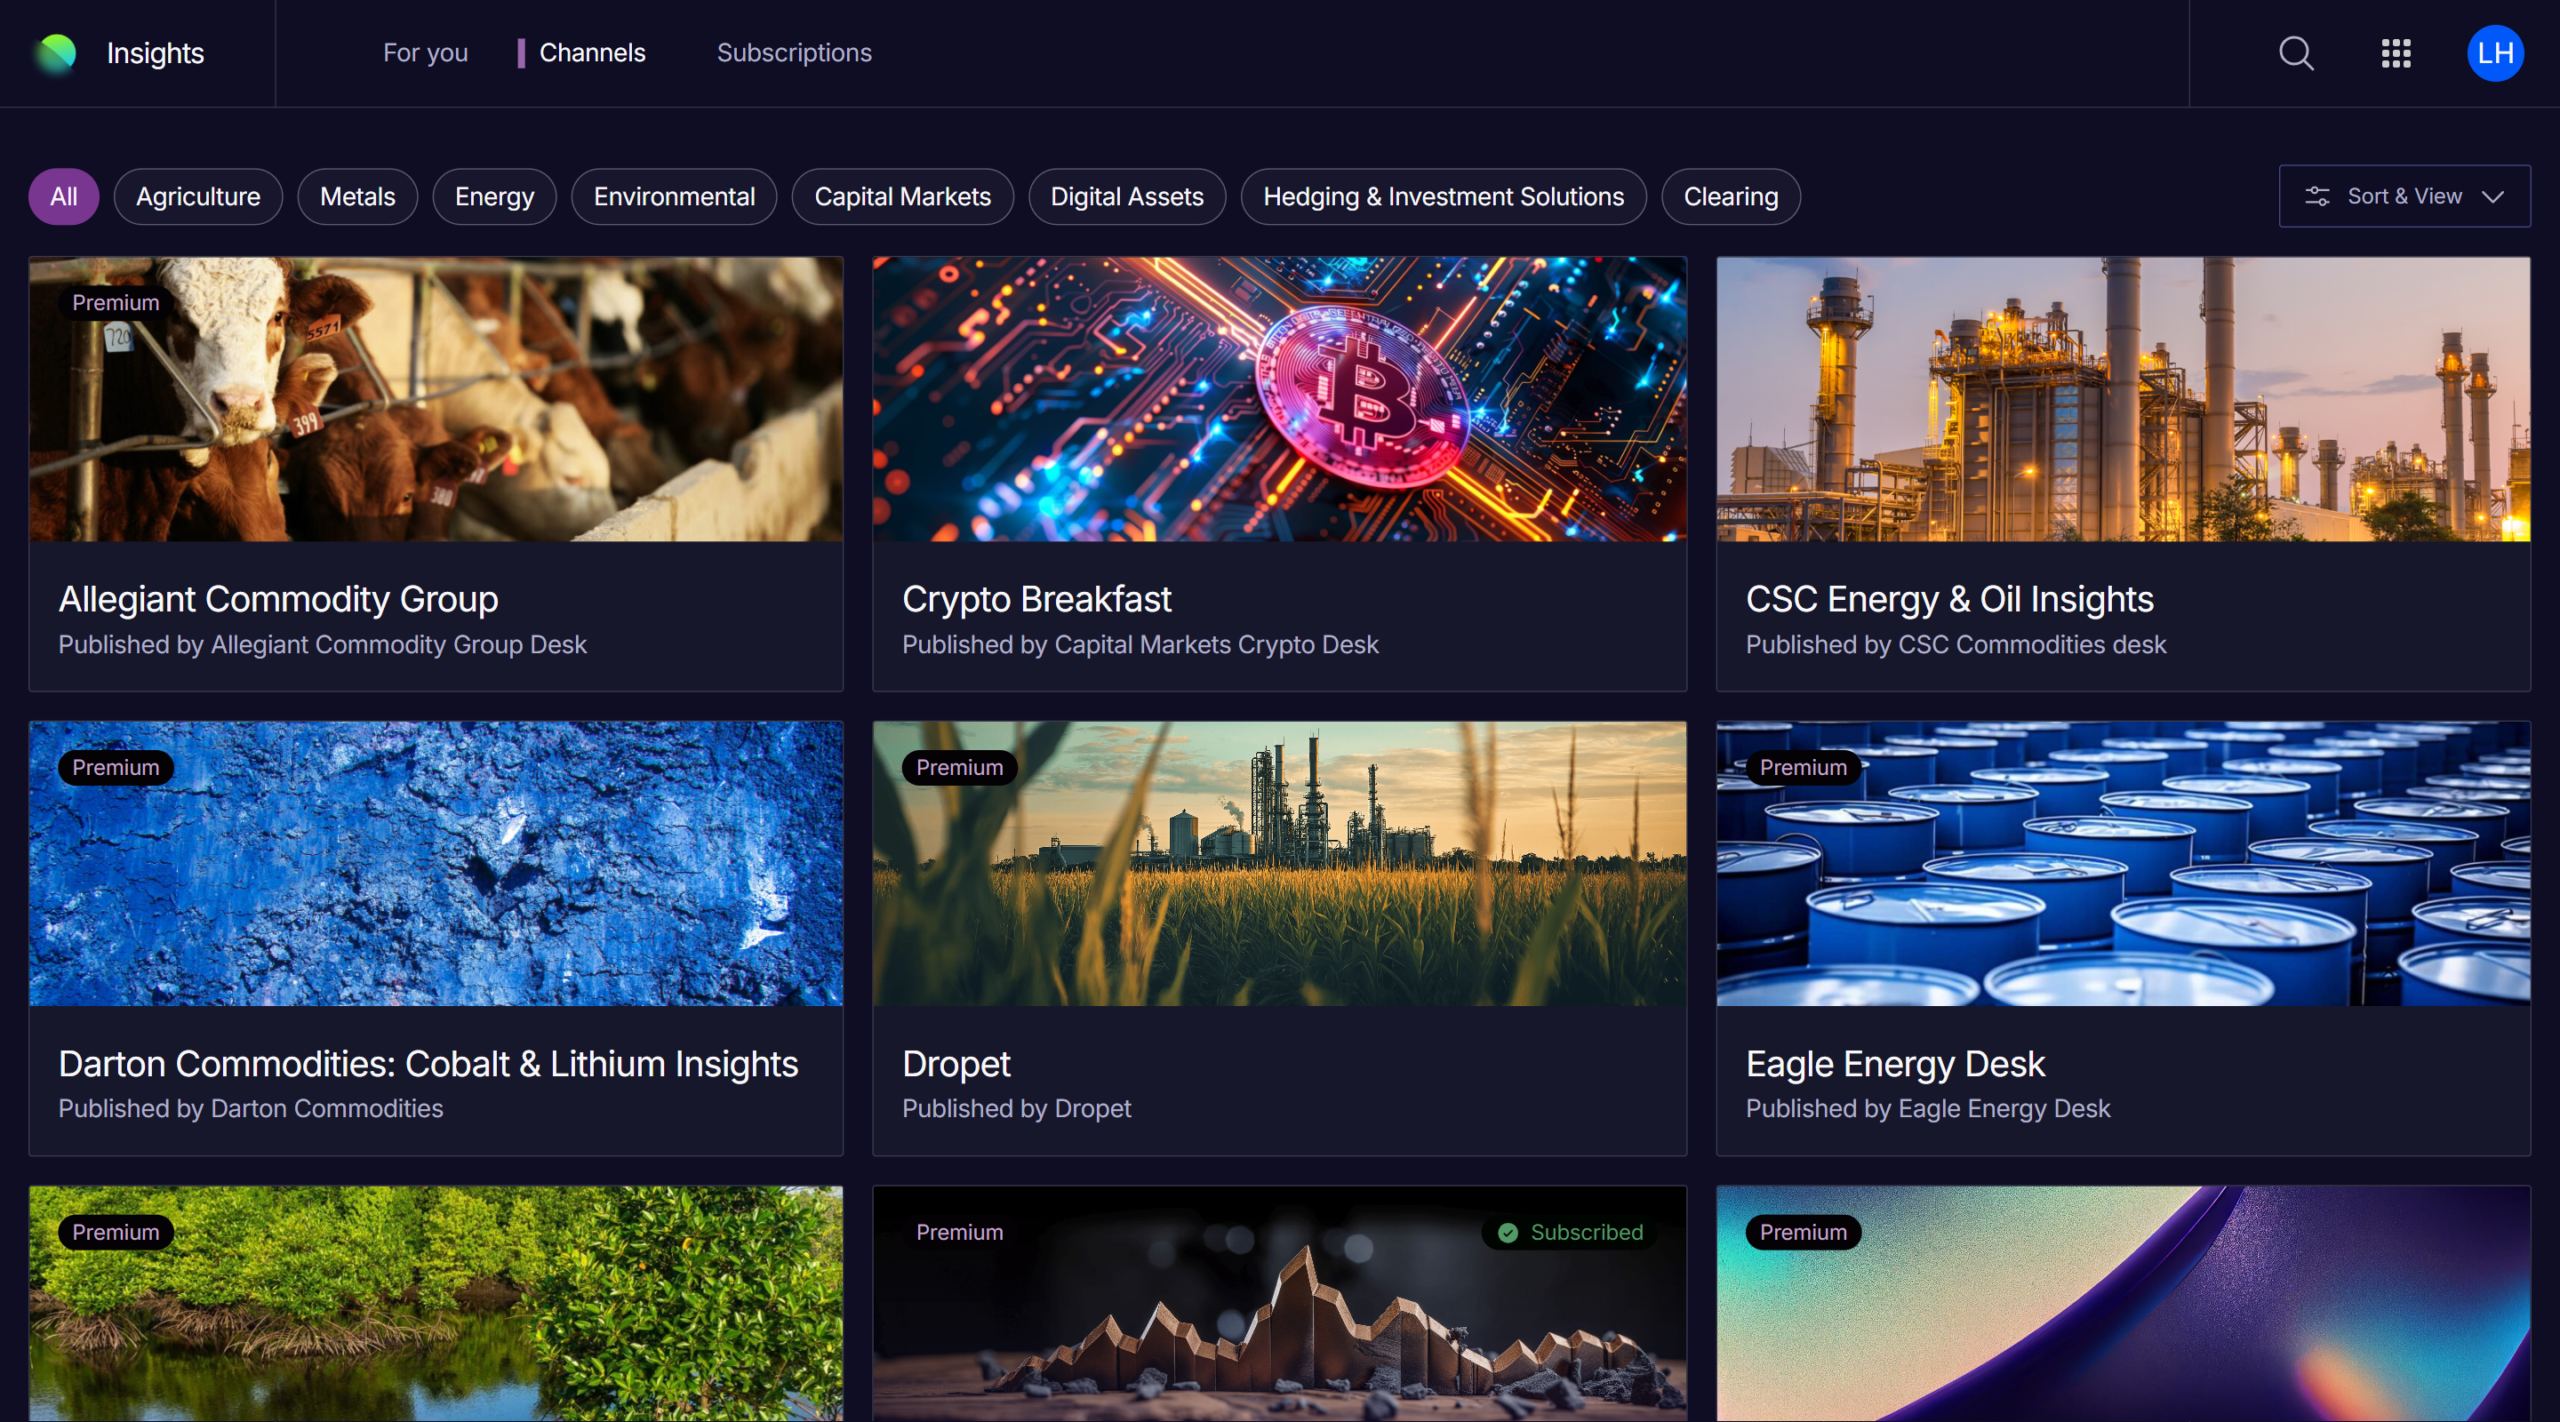Filter channels by Digital Assets
2560x1422 pixels.
pos(1127,197)
